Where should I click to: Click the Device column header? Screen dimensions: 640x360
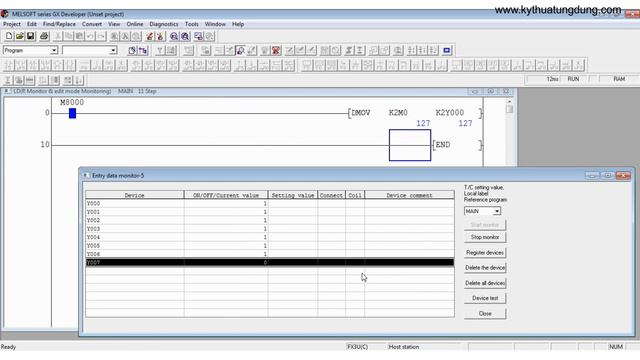(135, 195)
